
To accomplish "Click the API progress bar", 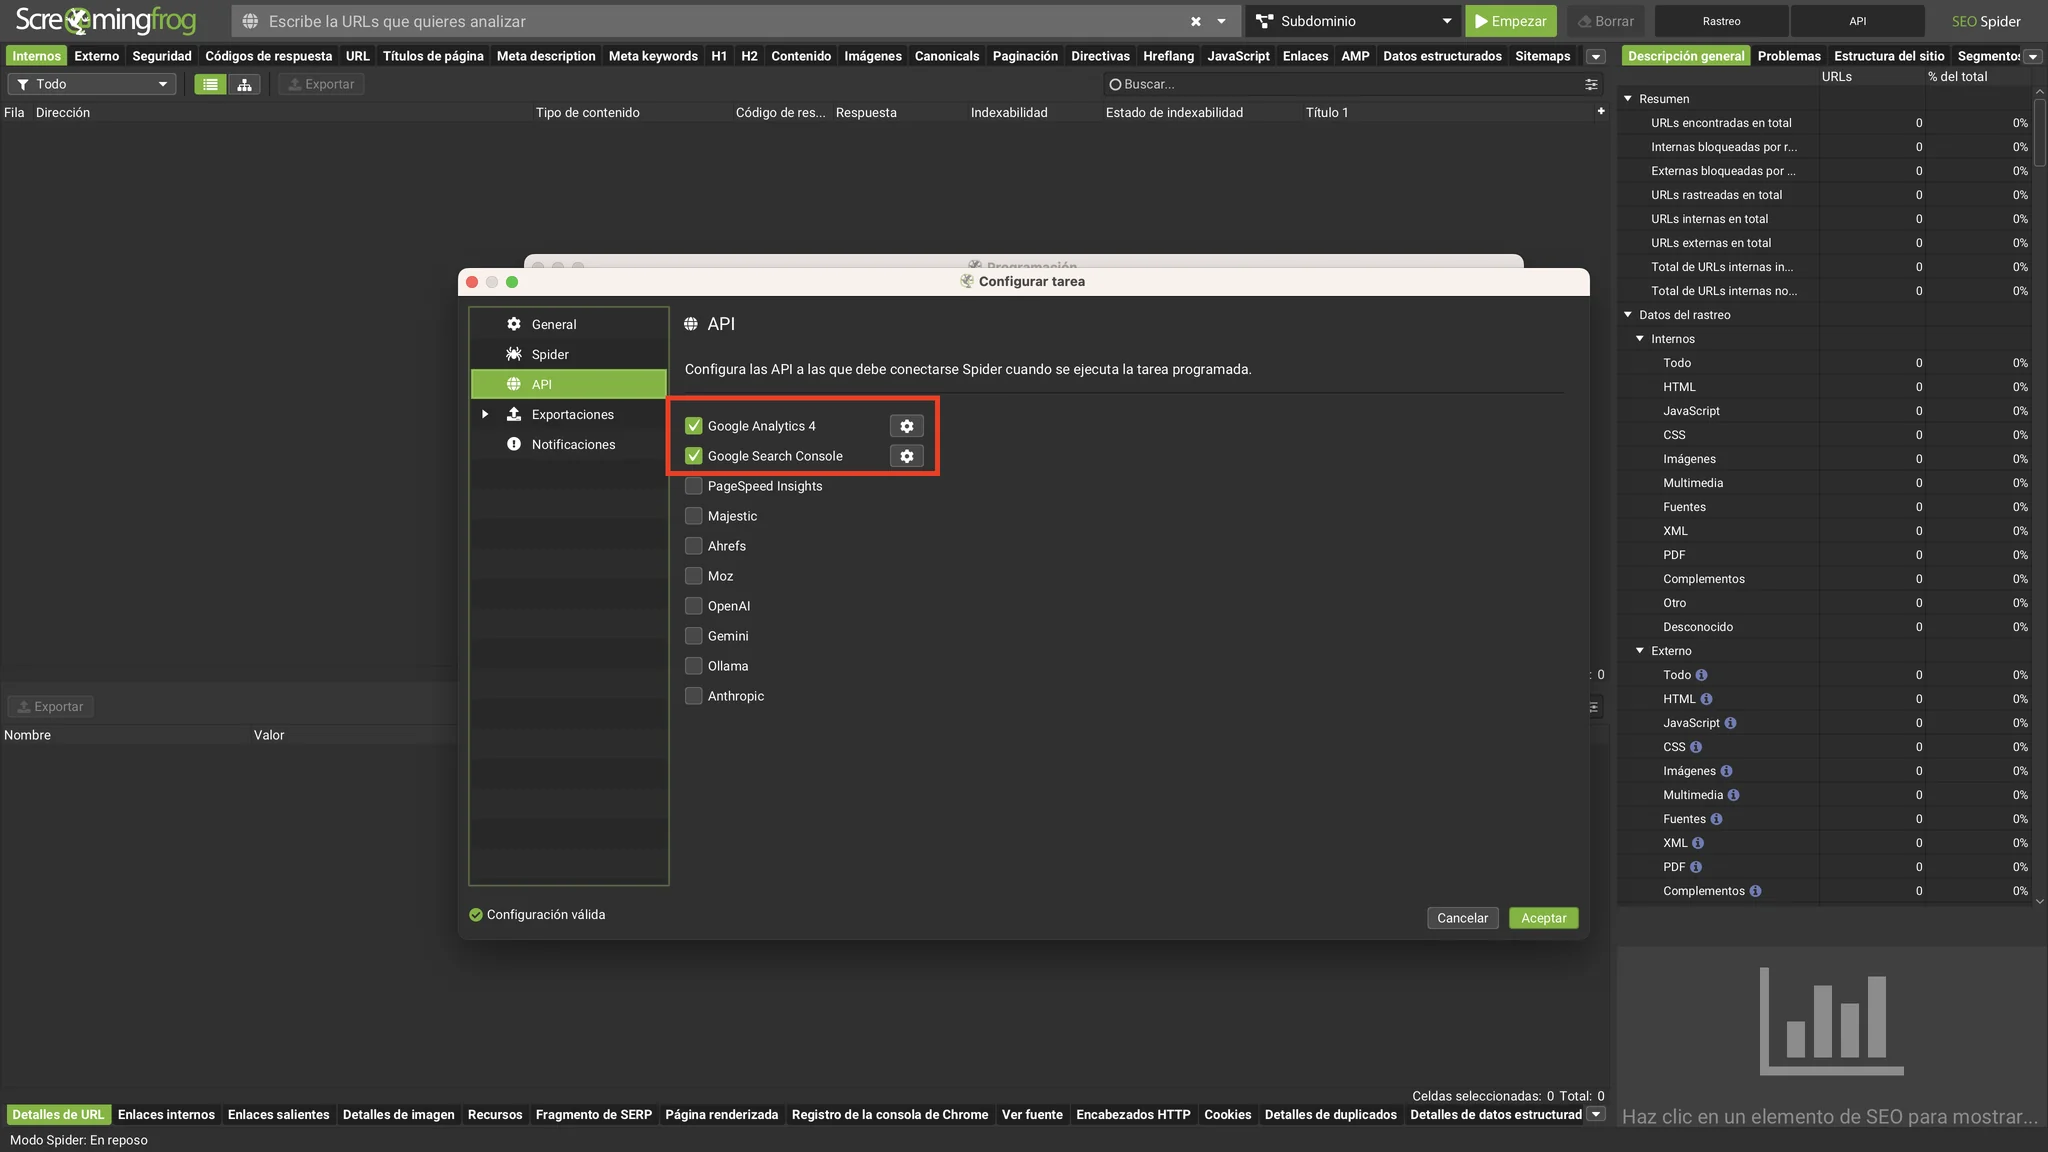I will click(x=1857, y=21).
